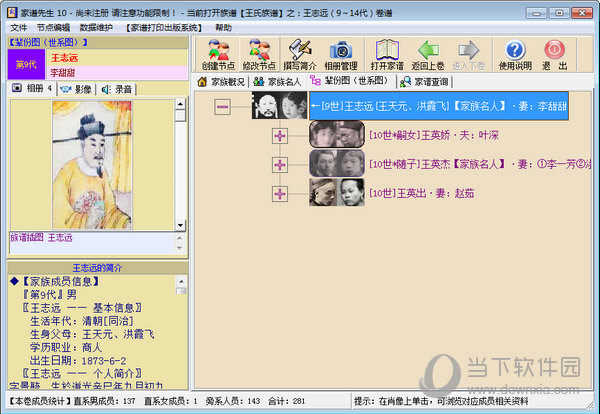The height and width of the screenshot is (414, 600).
Task: Click the 王志远的简介 panel header
Action: (x=98, y=267)
